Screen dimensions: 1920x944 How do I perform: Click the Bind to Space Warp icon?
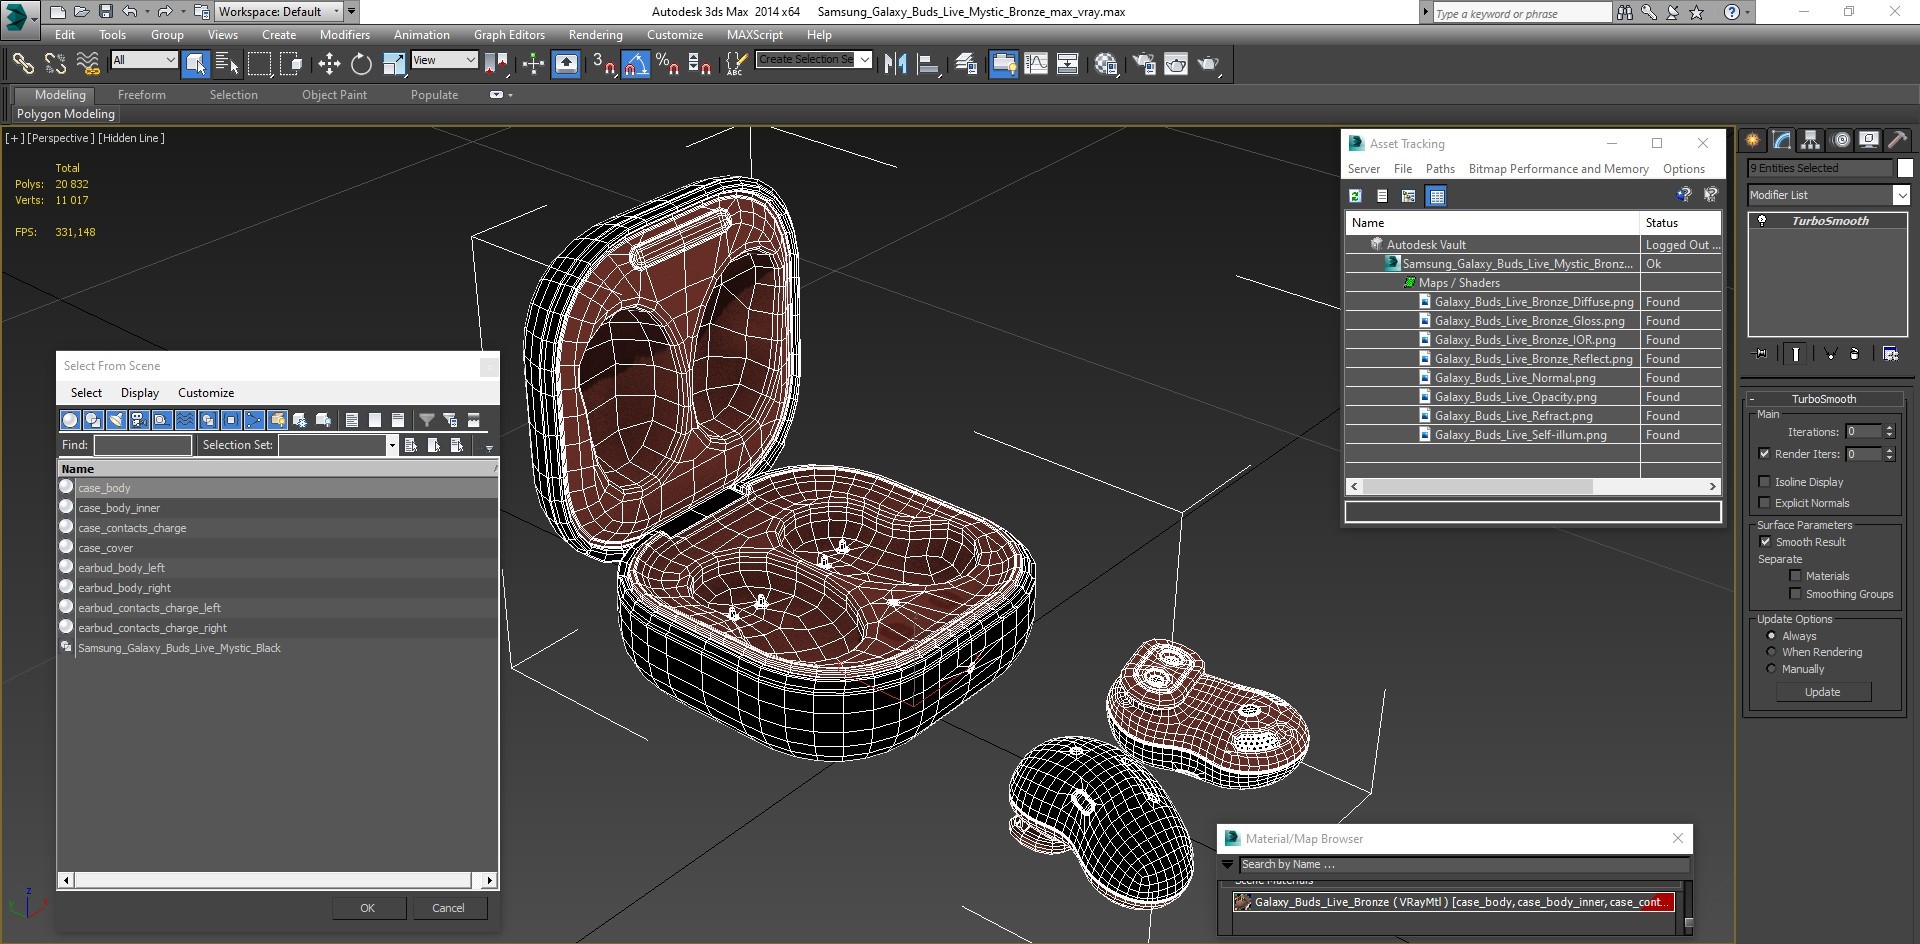tap(88, 64)
